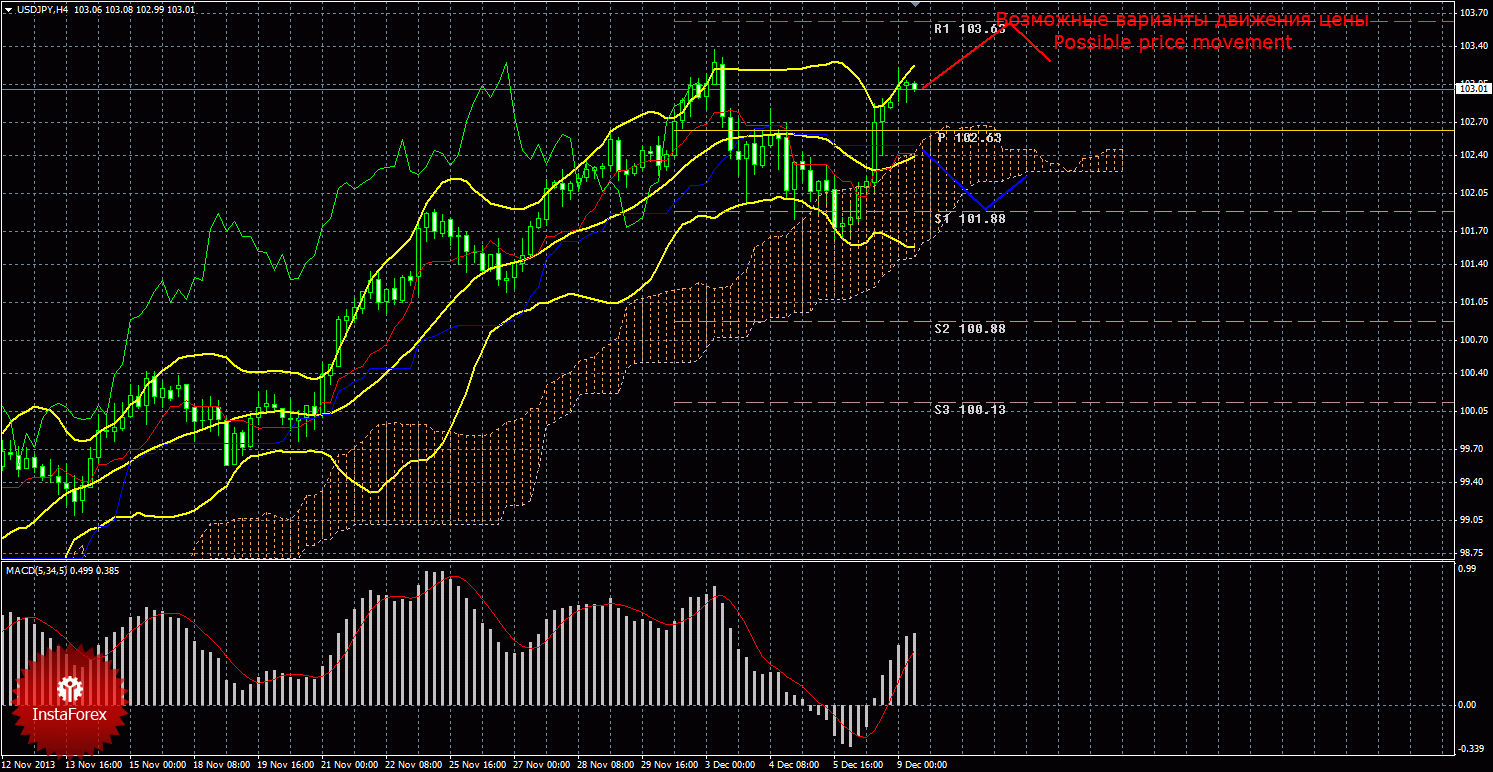Click the 99.05 price scale value
This screenshot has width=1493, height=772.
tap(1469, 520)
